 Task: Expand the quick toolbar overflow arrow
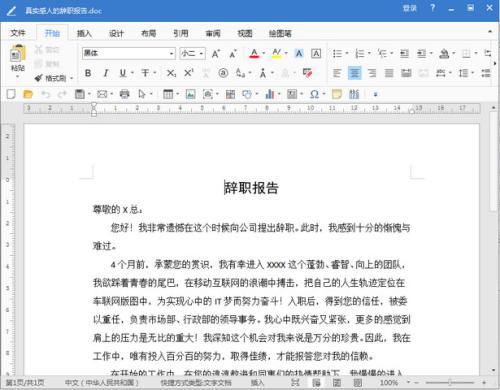375,95
